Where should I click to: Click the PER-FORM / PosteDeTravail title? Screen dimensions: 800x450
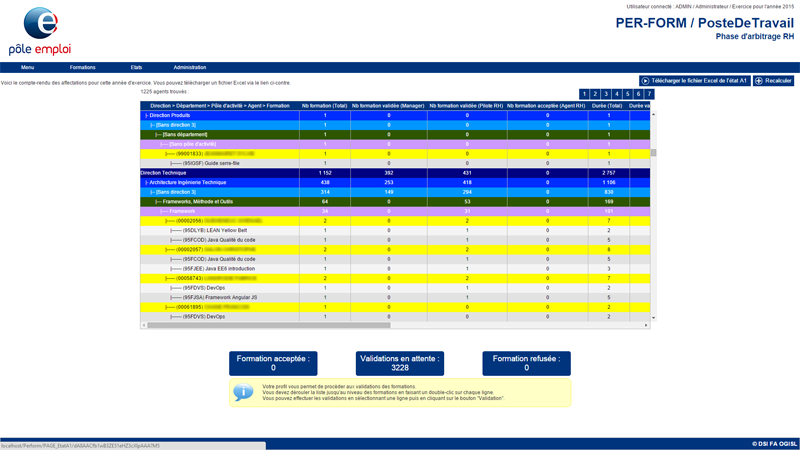point(705,23)
